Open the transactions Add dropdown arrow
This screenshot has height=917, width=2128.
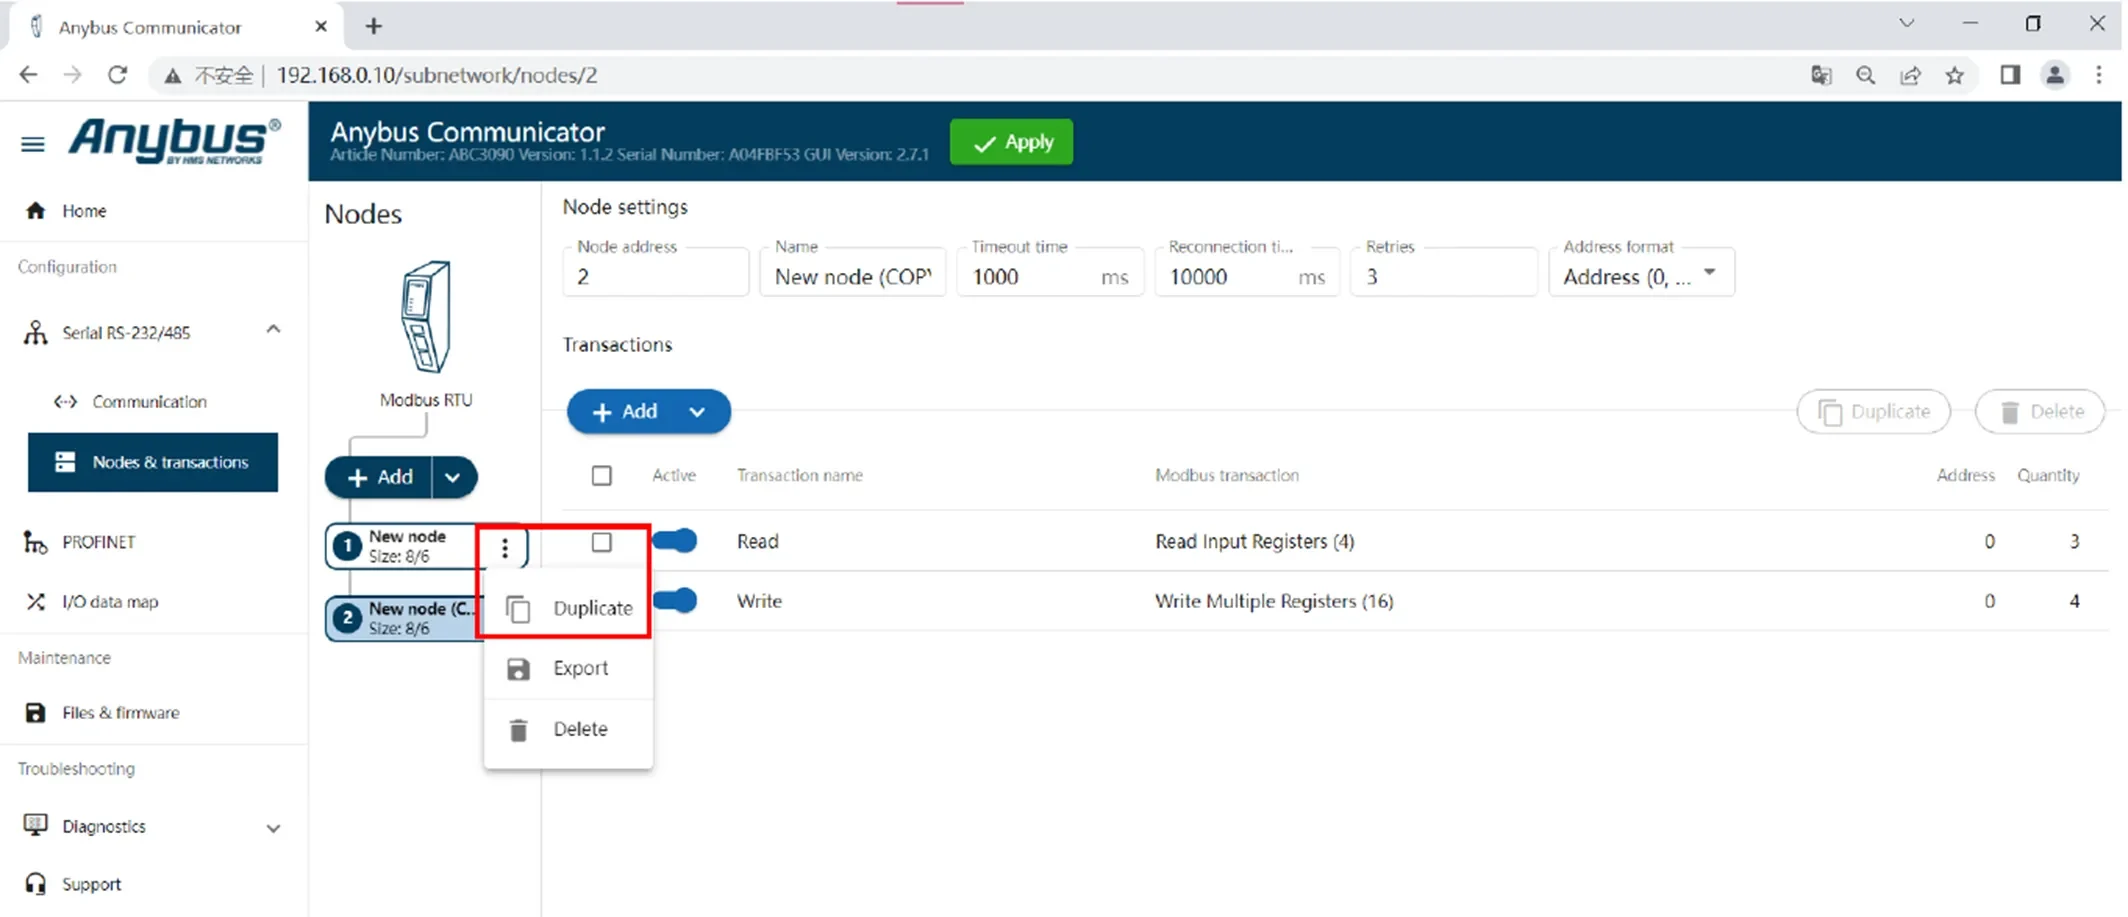(697, 412)
